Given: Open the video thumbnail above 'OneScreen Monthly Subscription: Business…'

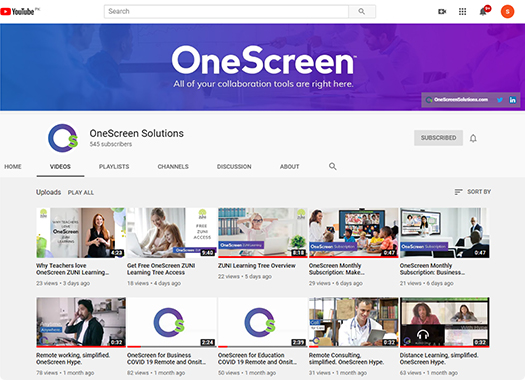Looking at the screenshot, I should (x=445, y=233).
